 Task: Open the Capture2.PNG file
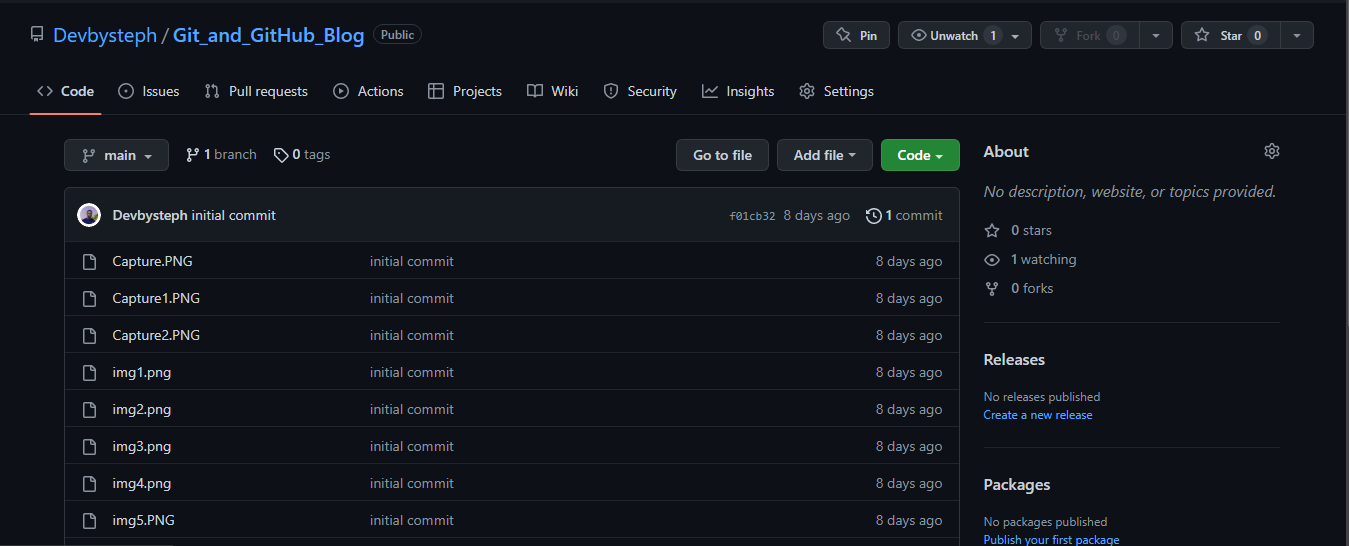156,335
